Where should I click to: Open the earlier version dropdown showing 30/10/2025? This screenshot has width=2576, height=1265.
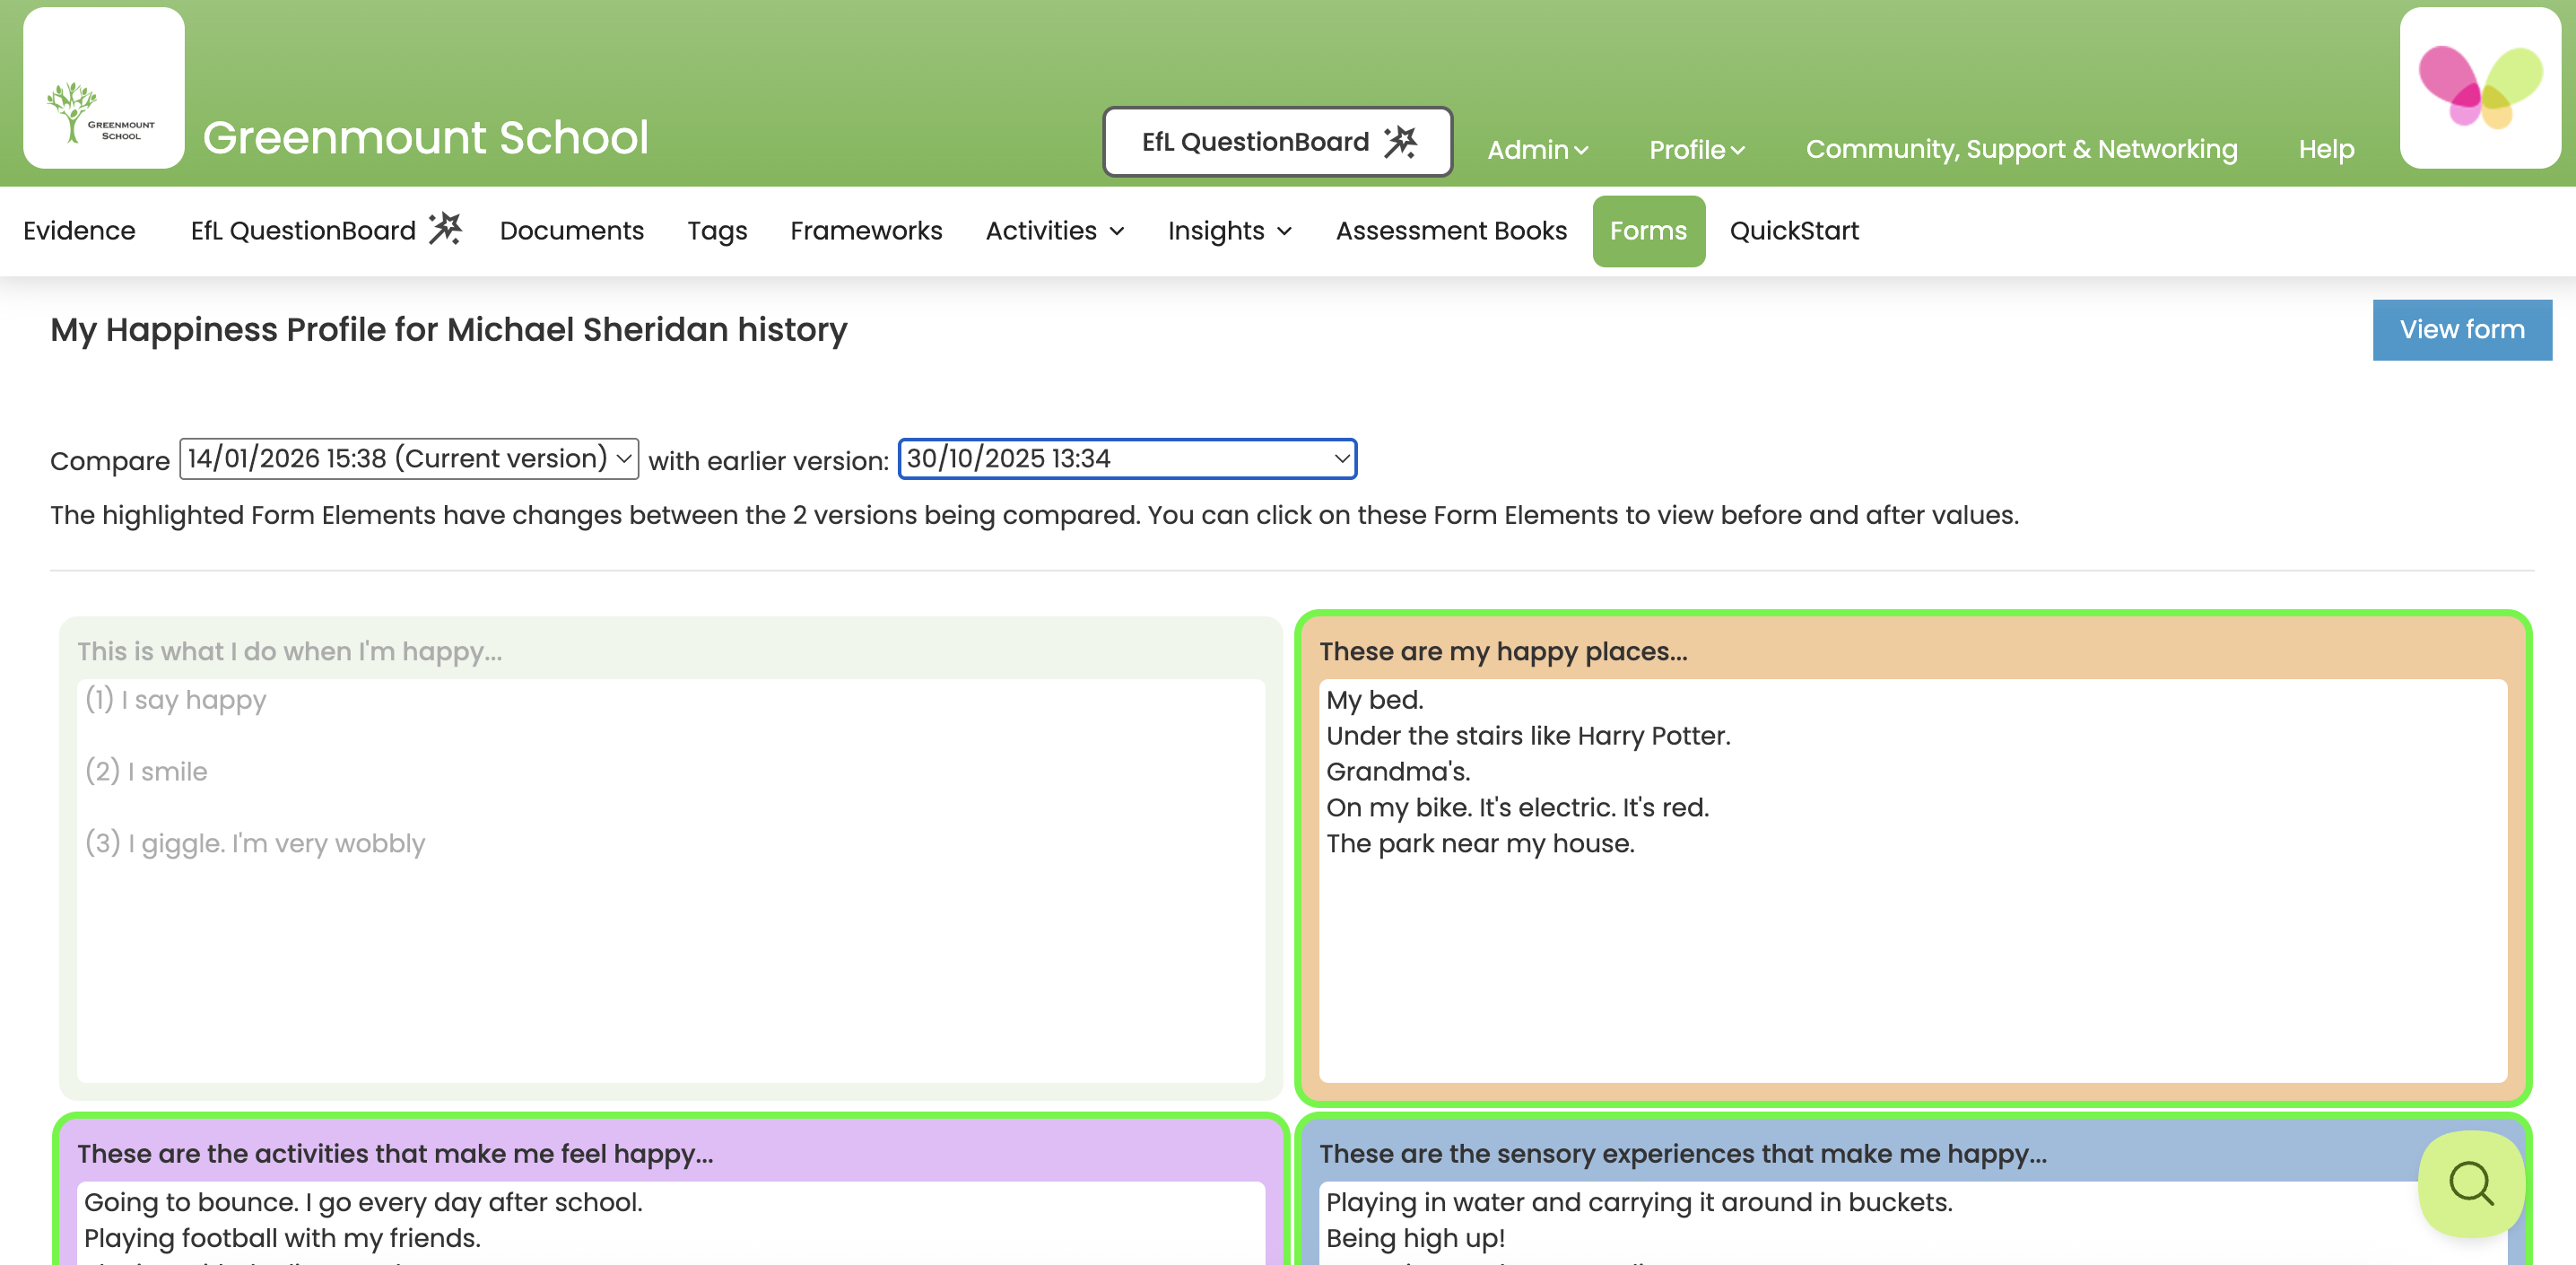point(1126,458)
